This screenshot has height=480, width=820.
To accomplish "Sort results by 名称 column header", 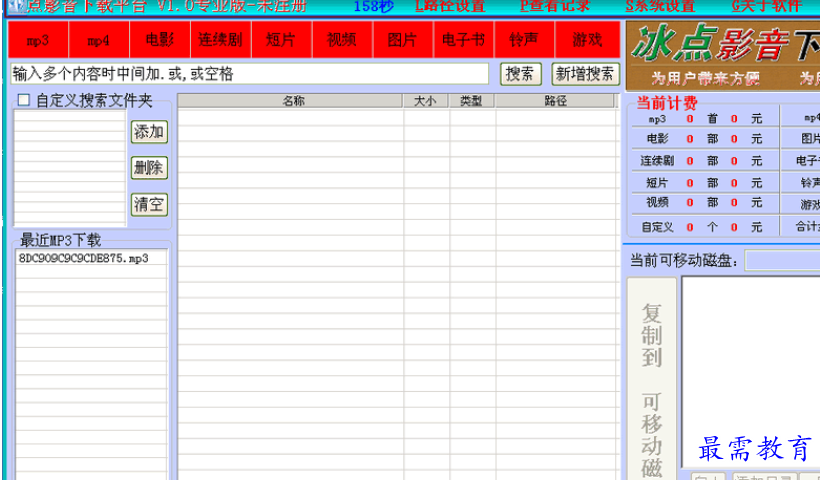I will pos(290,100).
